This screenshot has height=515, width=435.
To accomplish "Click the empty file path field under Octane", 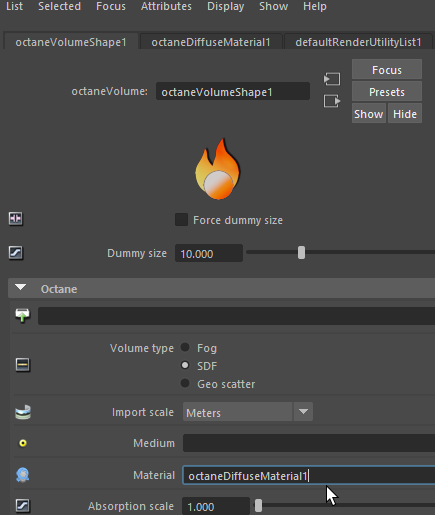I will tap(236, 316).
